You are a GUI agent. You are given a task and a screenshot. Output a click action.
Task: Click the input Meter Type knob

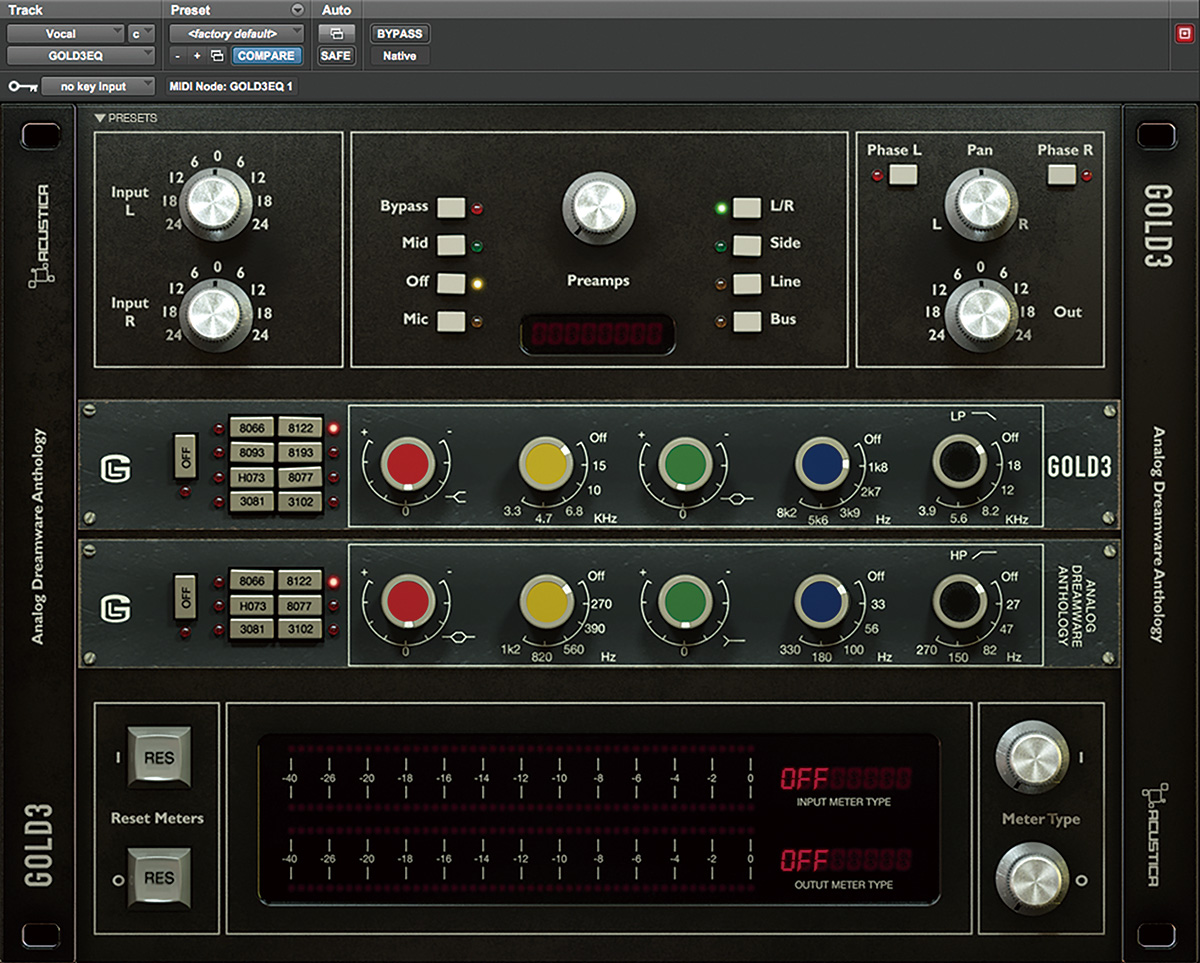pos(1032,757)
